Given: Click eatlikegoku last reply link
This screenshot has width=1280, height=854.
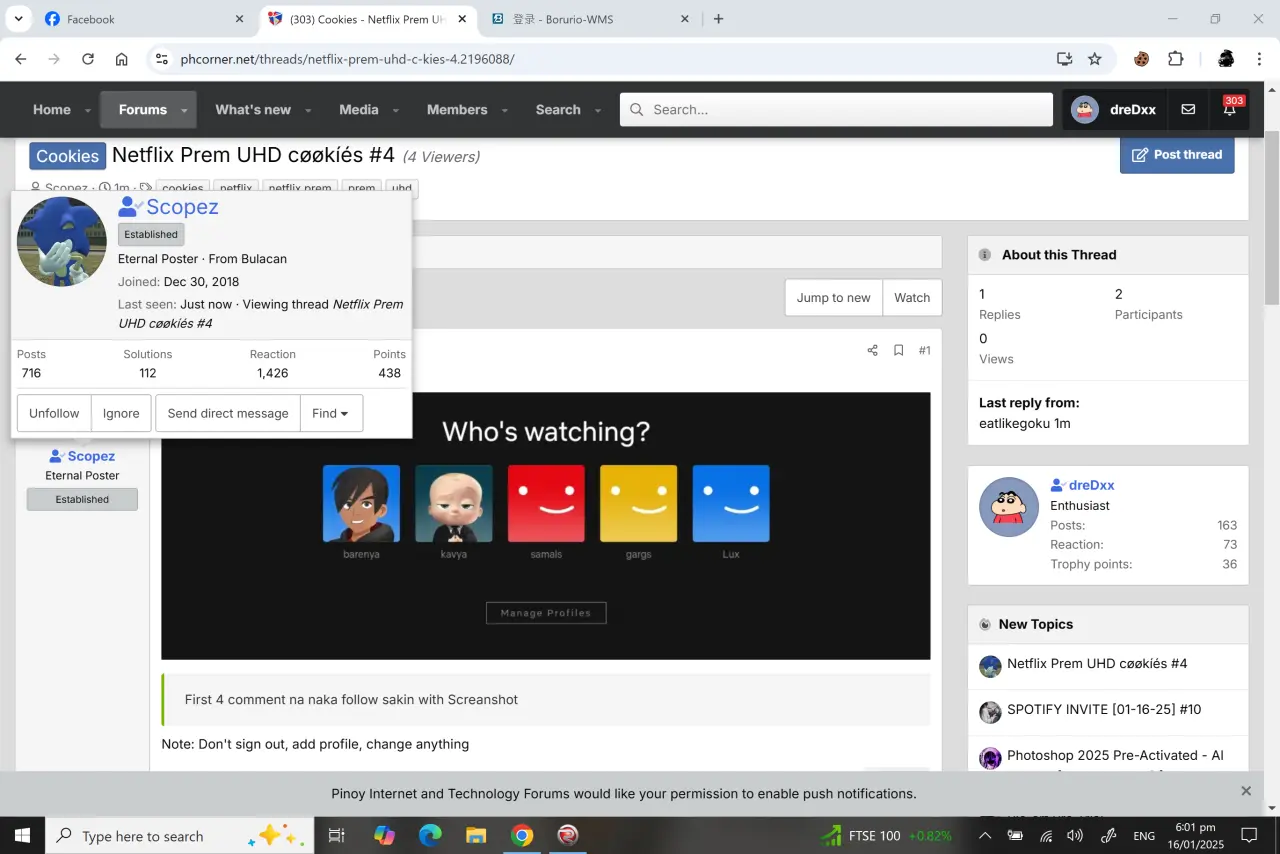Looking at the screenshot, I should pos(1016,423).
